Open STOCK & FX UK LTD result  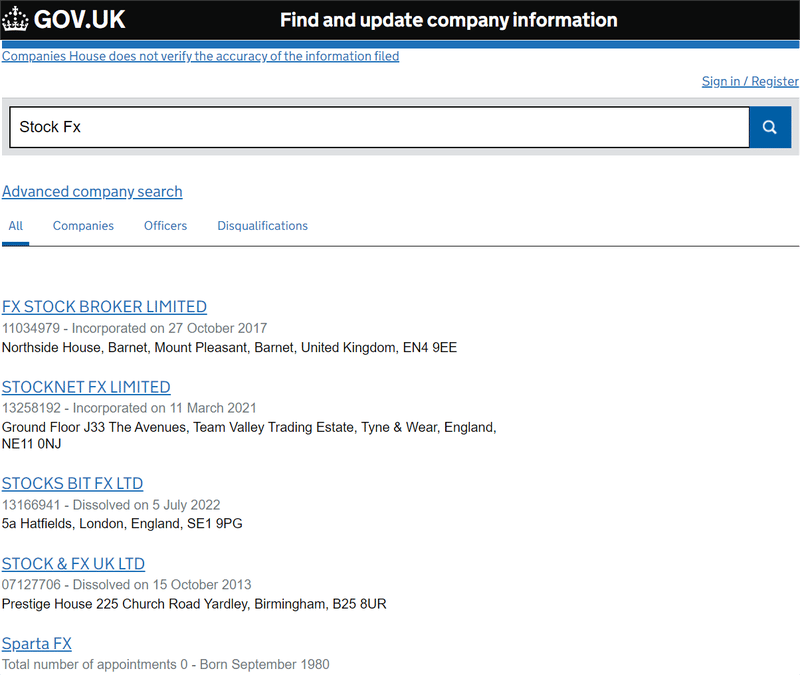point(73,564)
